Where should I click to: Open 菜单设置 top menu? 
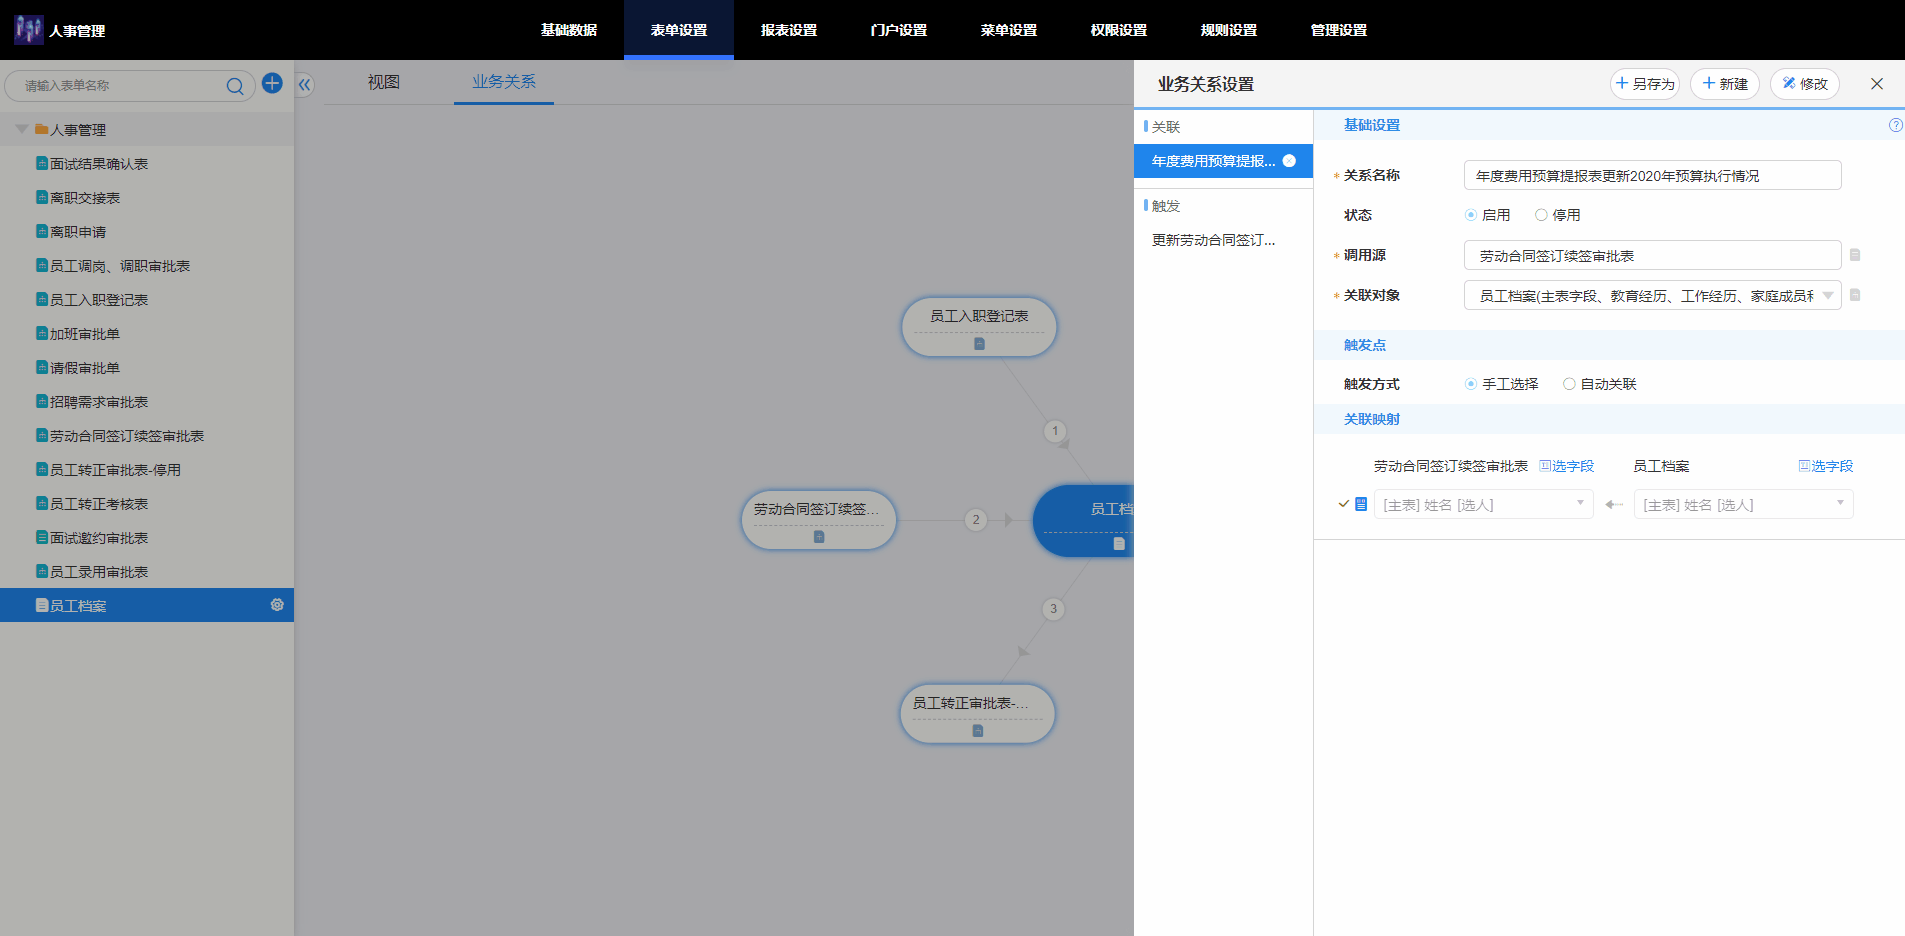pyautogui.click(x=1009, y=30)
